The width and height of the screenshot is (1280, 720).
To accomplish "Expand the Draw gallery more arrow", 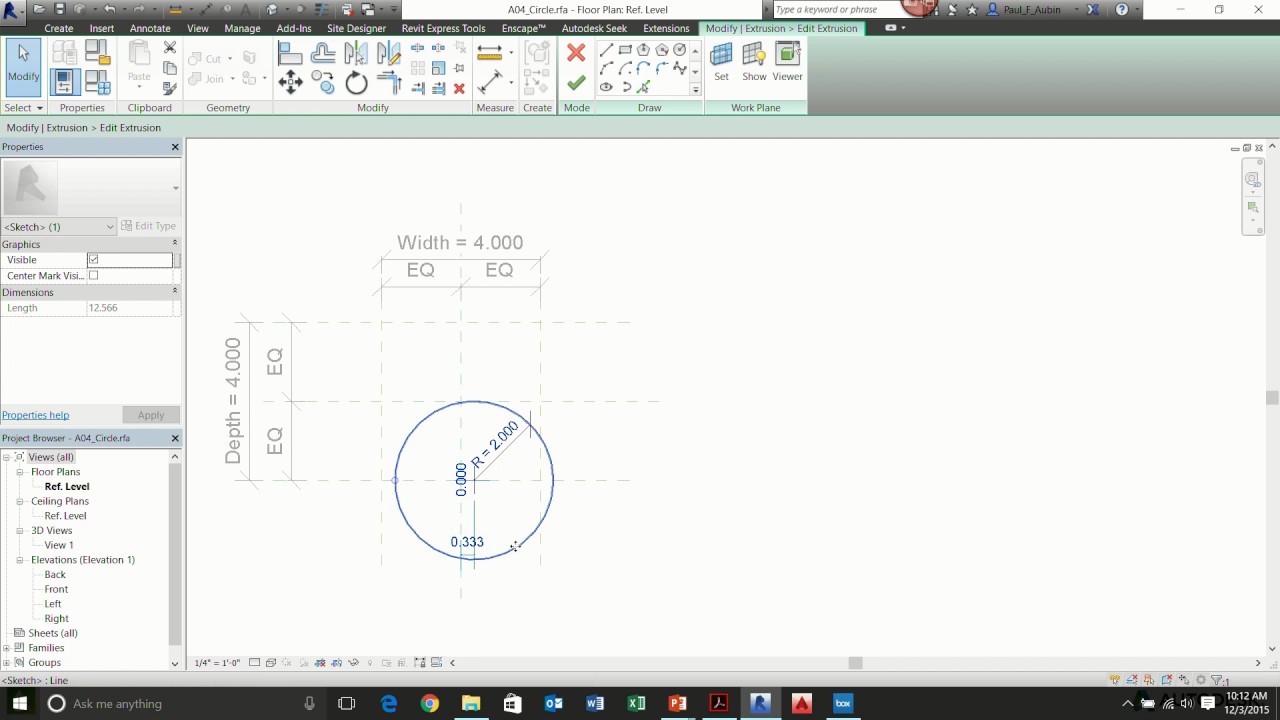I will pyautogui.click(x=695, y=89).
